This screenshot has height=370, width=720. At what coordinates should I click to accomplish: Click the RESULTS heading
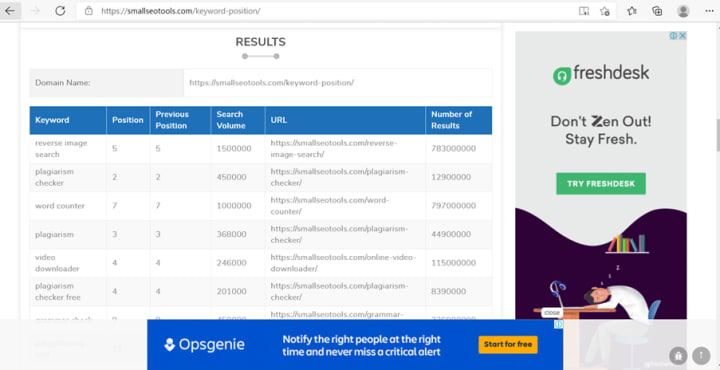(x=260, y=42)
